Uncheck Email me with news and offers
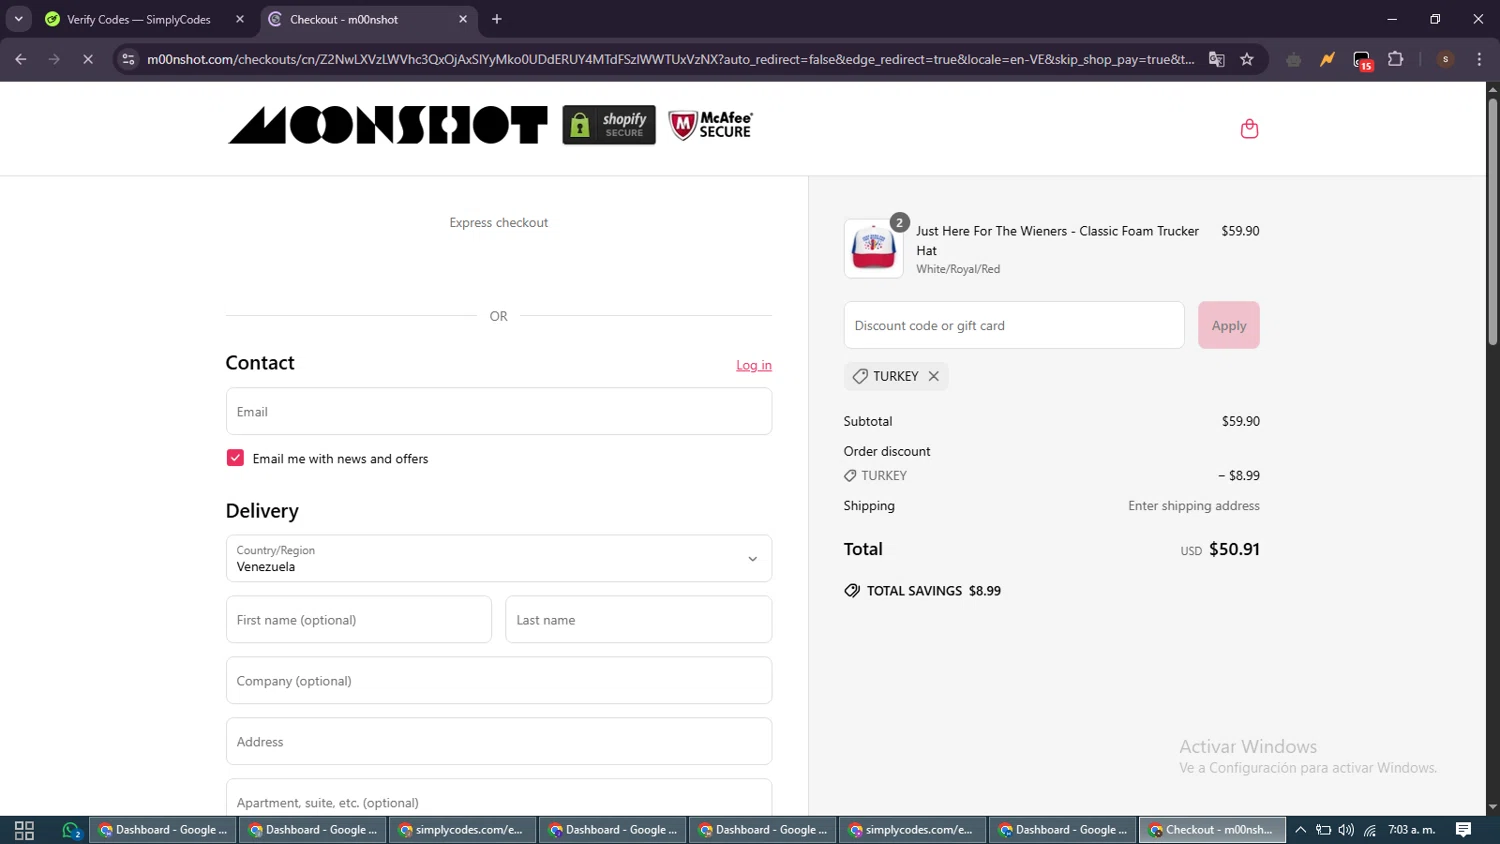Image resolution: width=1500 pixels, height=844 pixels. (x=235, y=458)
